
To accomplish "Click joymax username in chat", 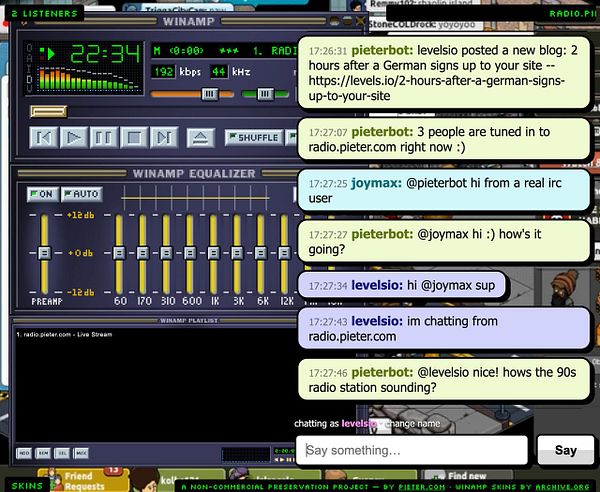I will click(x=376, y=183).
